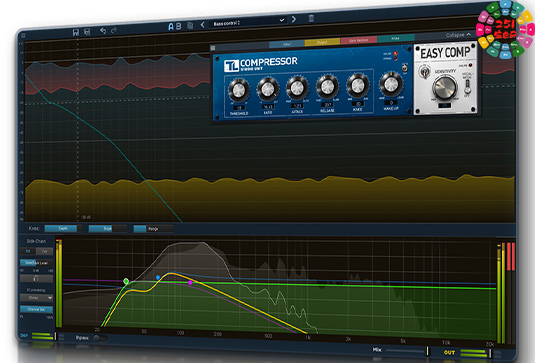This screenshot has width=535, height=363.
Task: Delete preset with trash can icon
Action: click(x=311, y=18)
